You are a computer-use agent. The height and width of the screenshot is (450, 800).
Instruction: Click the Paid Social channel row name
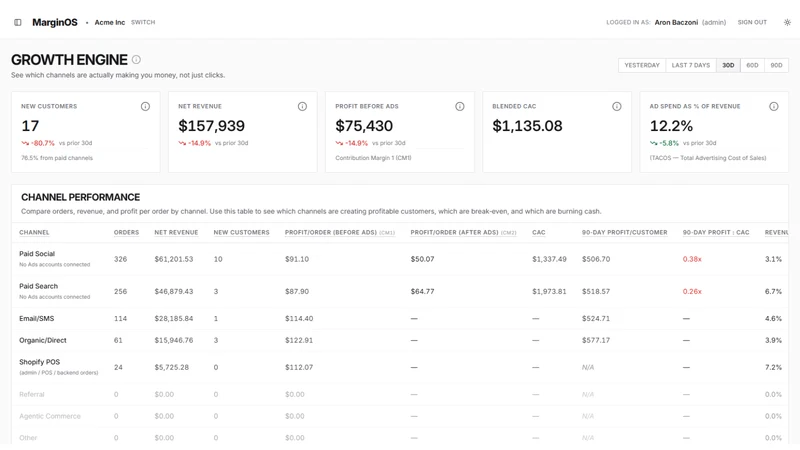point(37,254)
